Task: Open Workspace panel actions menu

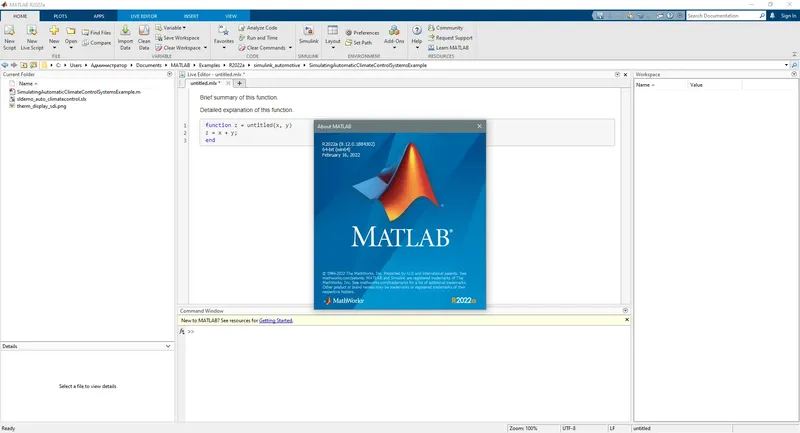Action: click(794, 74)
